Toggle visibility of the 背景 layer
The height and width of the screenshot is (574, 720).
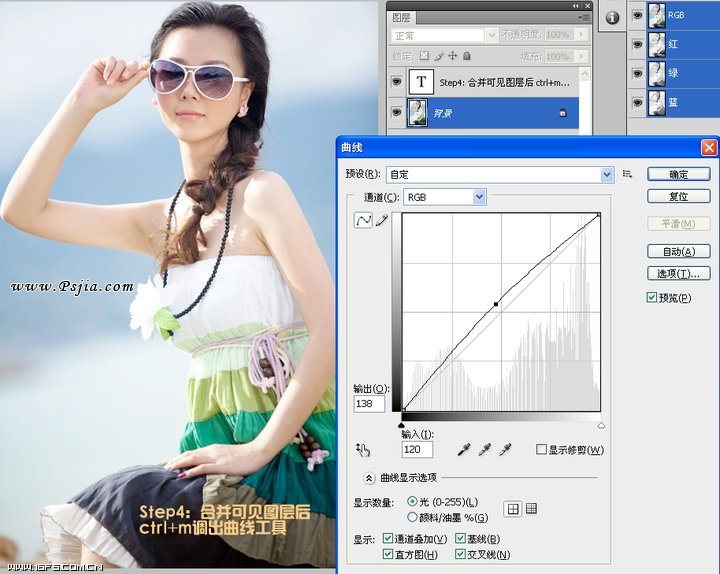(x=396, y=113)
